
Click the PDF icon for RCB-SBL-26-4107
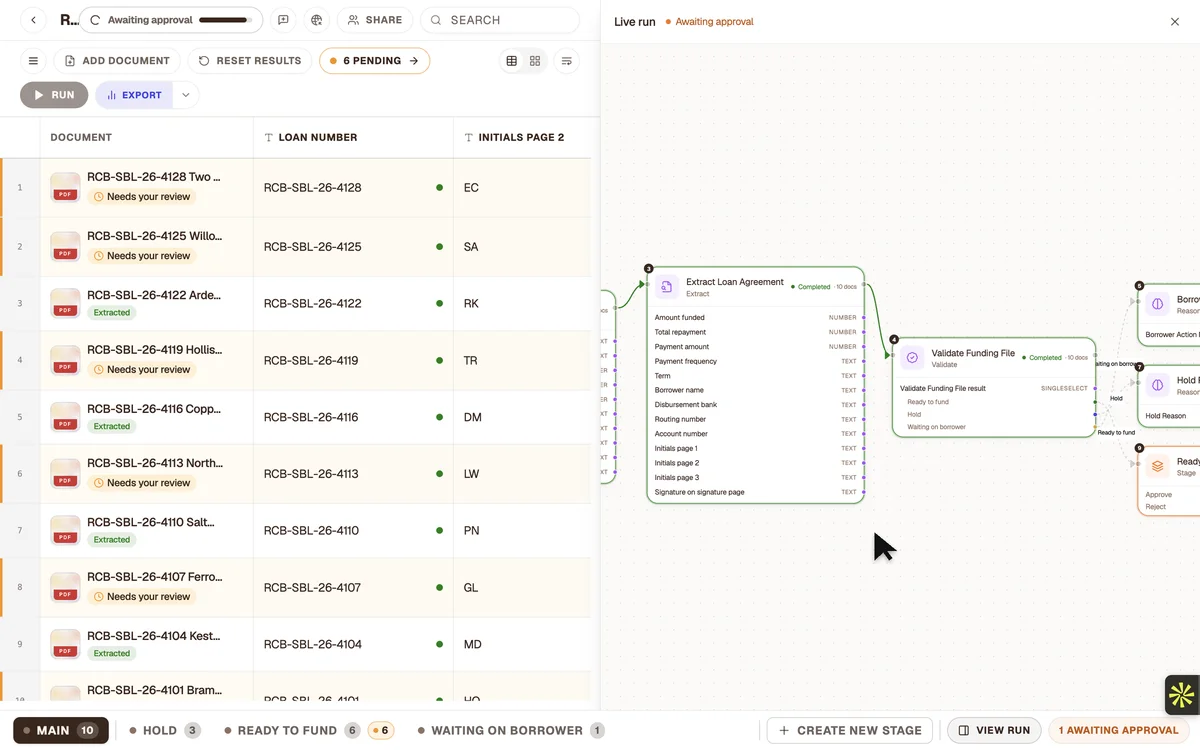click(x=65, y=587)
